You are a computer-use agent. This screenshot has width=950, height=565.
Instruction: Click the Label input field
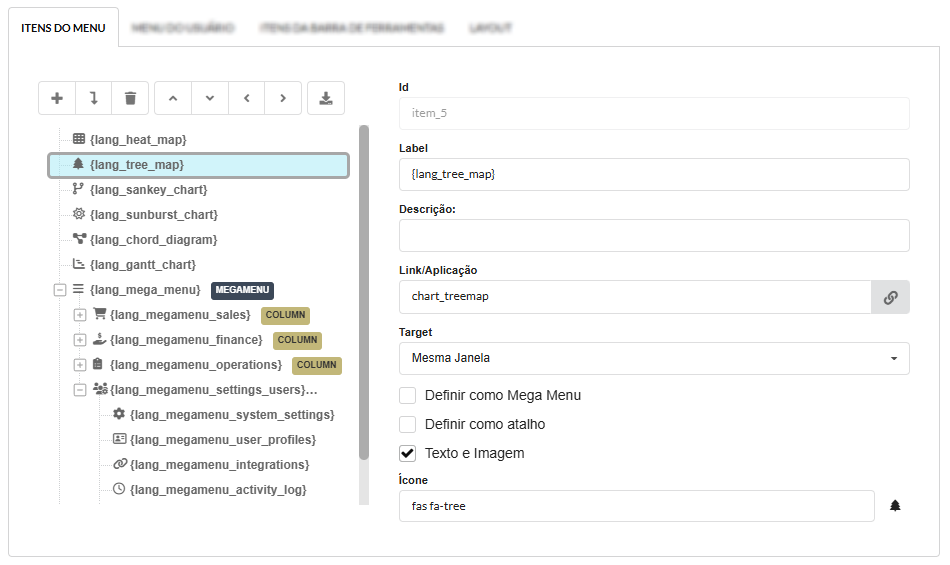[x=654, y=174]
